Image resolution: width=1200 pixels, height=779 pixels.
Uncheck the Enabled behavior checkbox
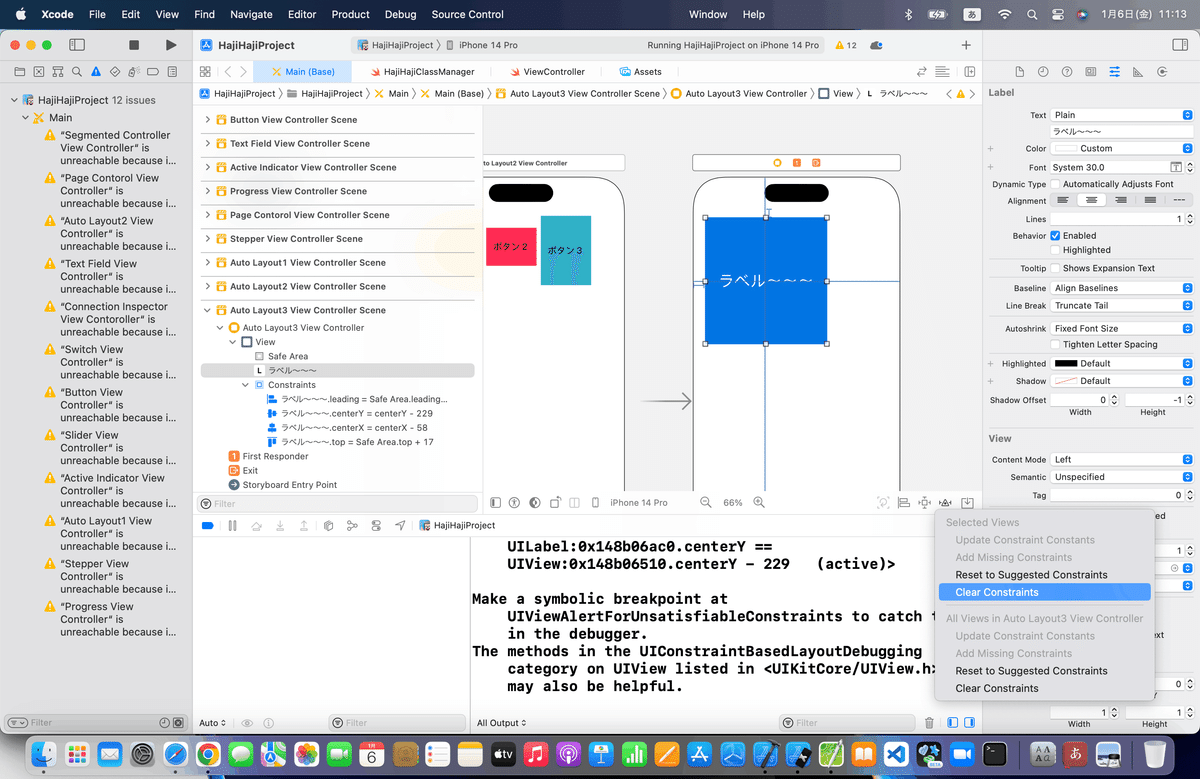point(1055,235)
